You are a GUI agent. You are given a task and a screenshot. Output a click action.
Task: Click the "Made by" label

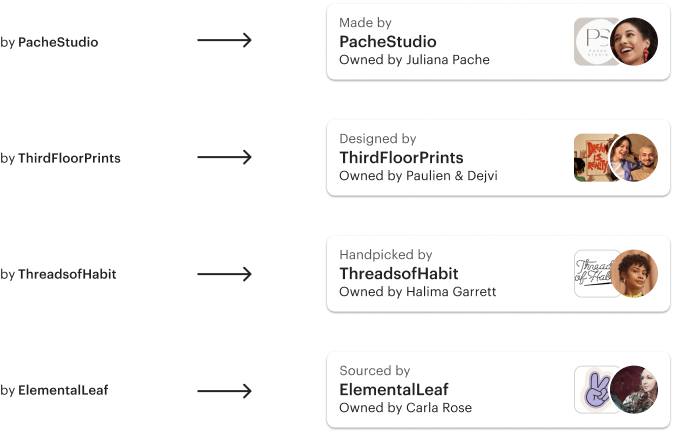[365, 23]
